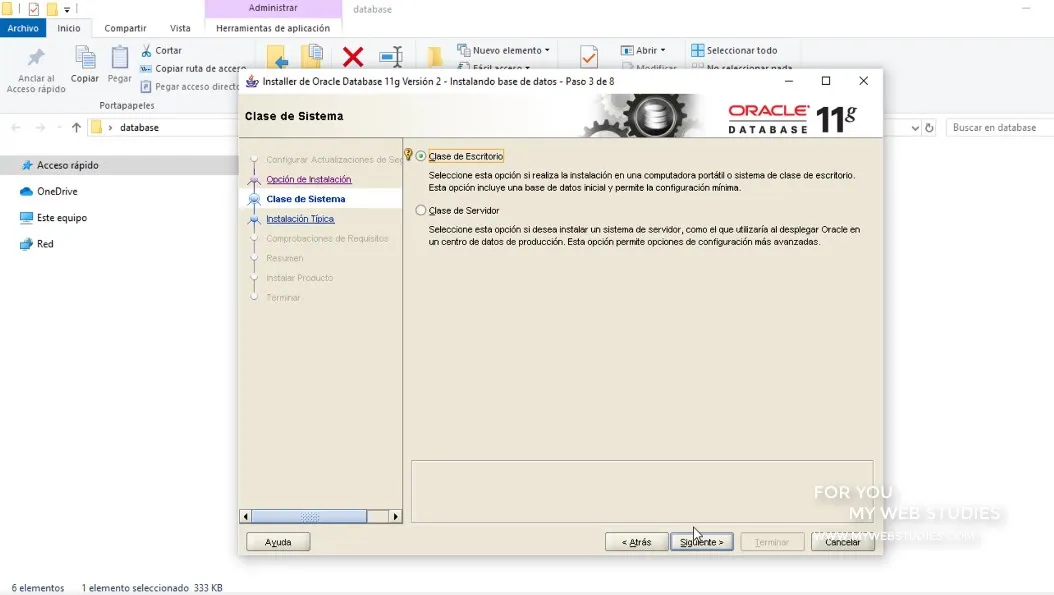1054x595 pixels.
Task: Click the refresh icon beside address bar
Action: (x=930, y=128)
